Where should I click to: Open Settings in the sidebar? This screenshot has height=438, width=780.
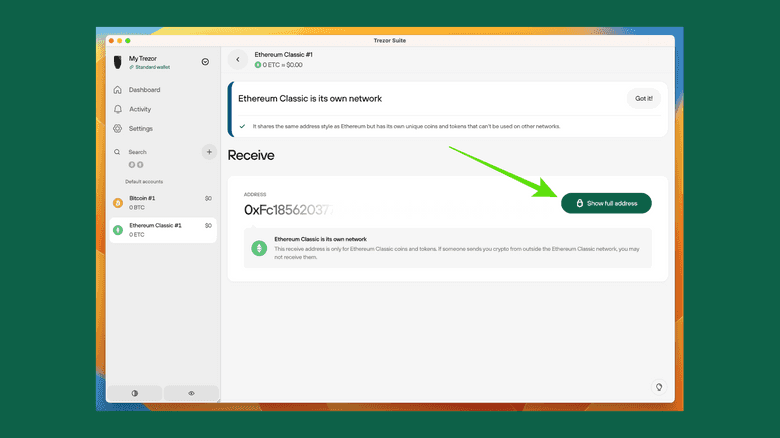coord(140,129)
